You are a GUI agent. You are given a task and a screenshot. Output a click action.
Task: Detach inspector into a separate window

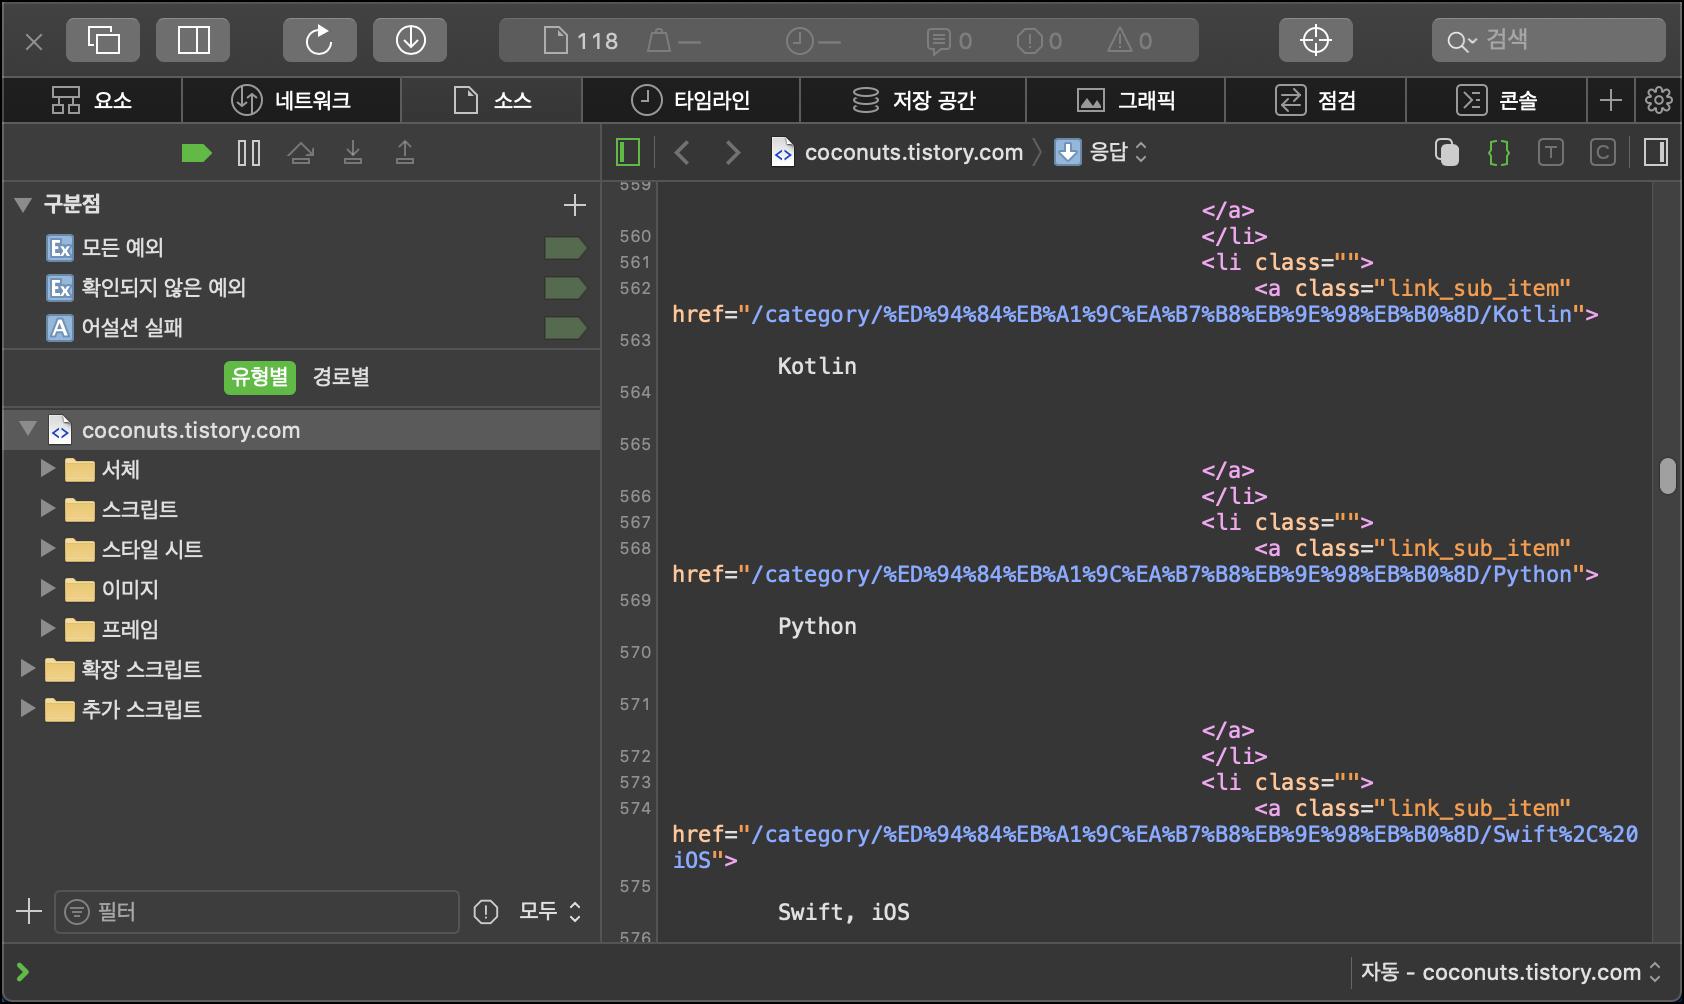point(103,41)
